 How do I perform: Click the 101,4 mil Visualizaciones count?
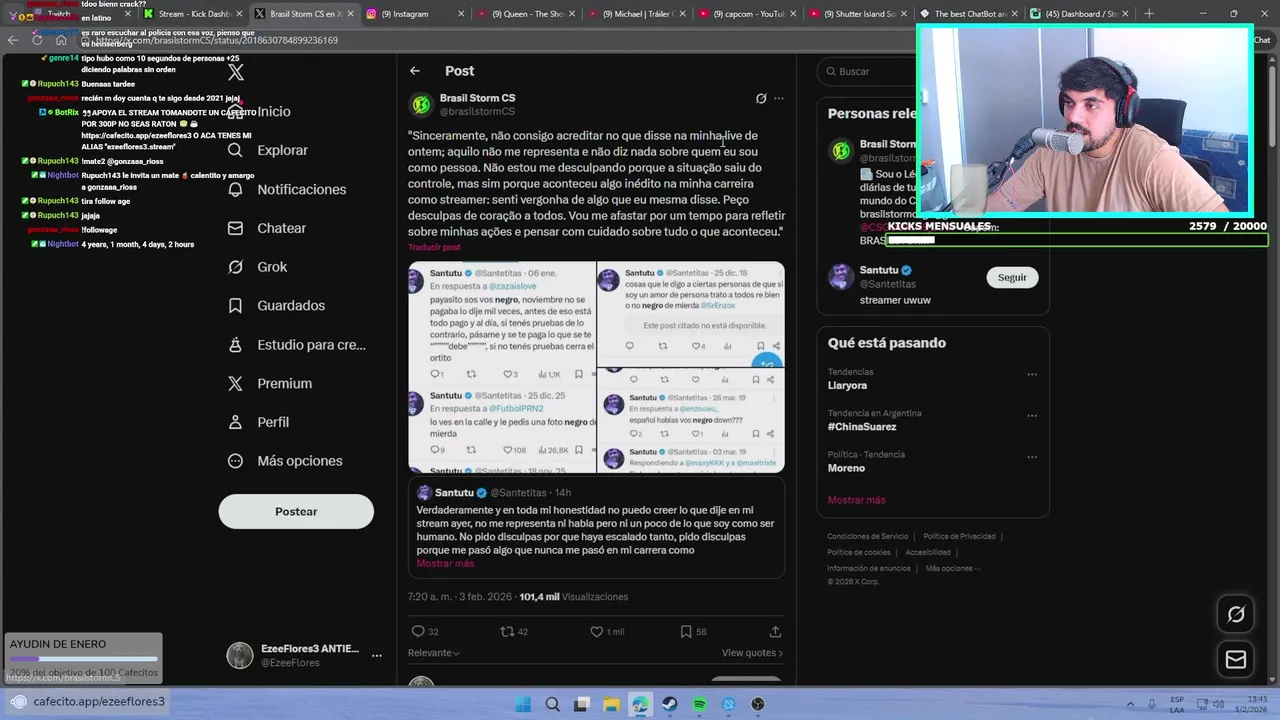click(x=573, y=597)
